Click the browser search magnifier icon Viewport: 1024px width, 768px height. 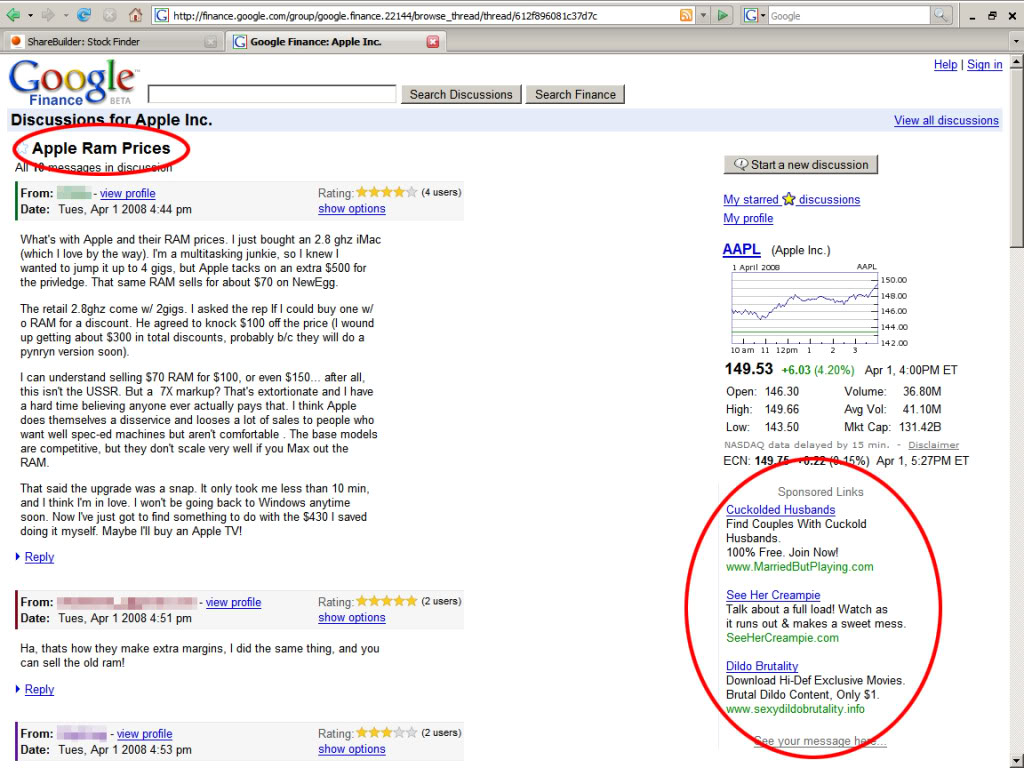click(x=940, y=15)
